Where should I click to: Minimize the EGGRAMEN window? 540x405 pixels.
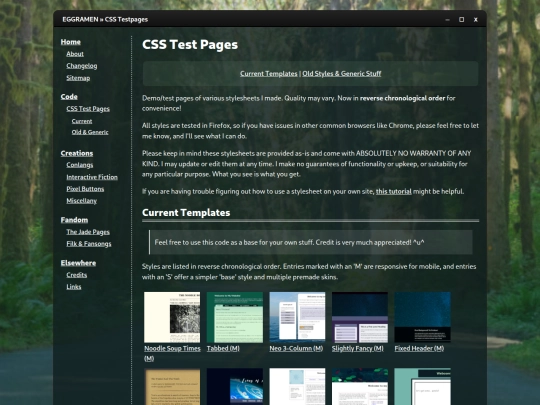[x=447, y=20]
